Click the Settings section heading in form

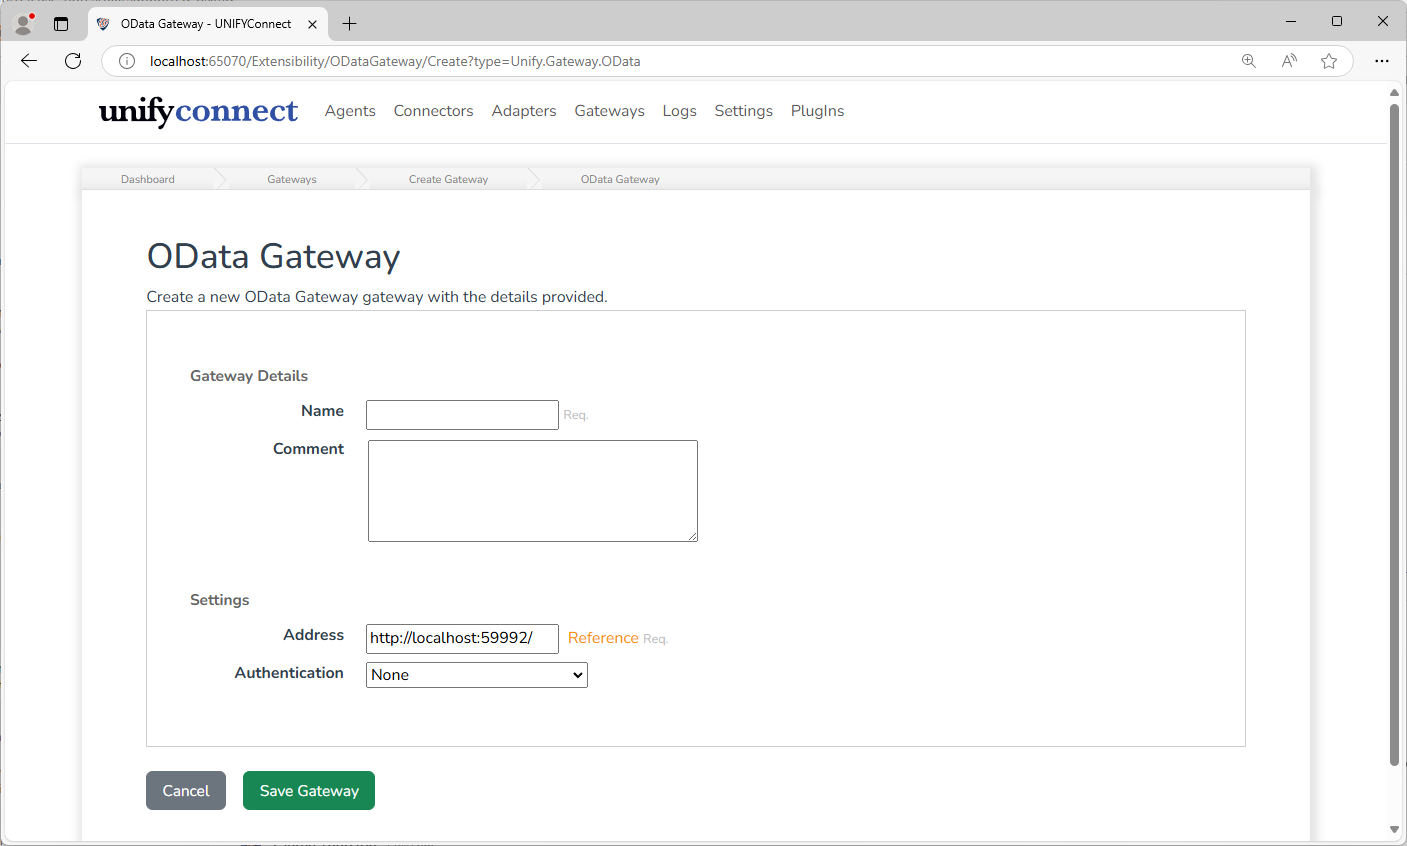(220, 600)
